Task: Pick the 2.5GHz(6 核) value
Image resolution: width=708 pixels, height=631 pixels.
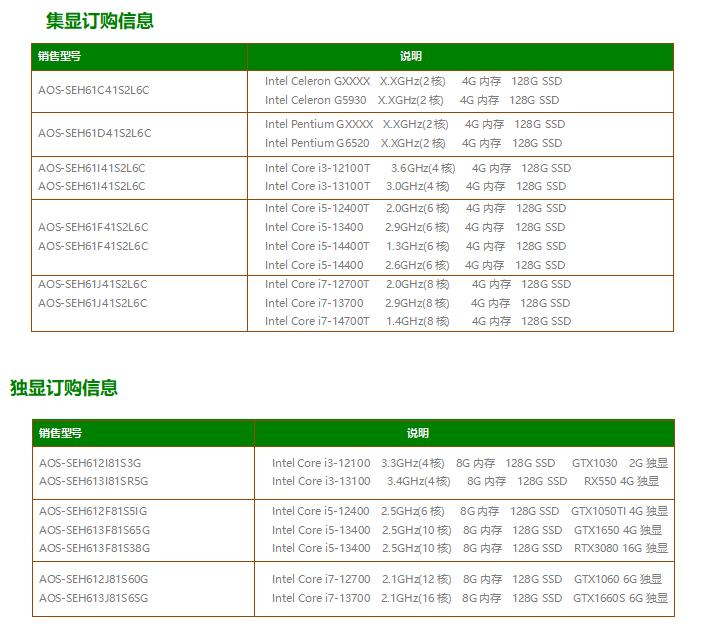Action: (x=413, y=511)
